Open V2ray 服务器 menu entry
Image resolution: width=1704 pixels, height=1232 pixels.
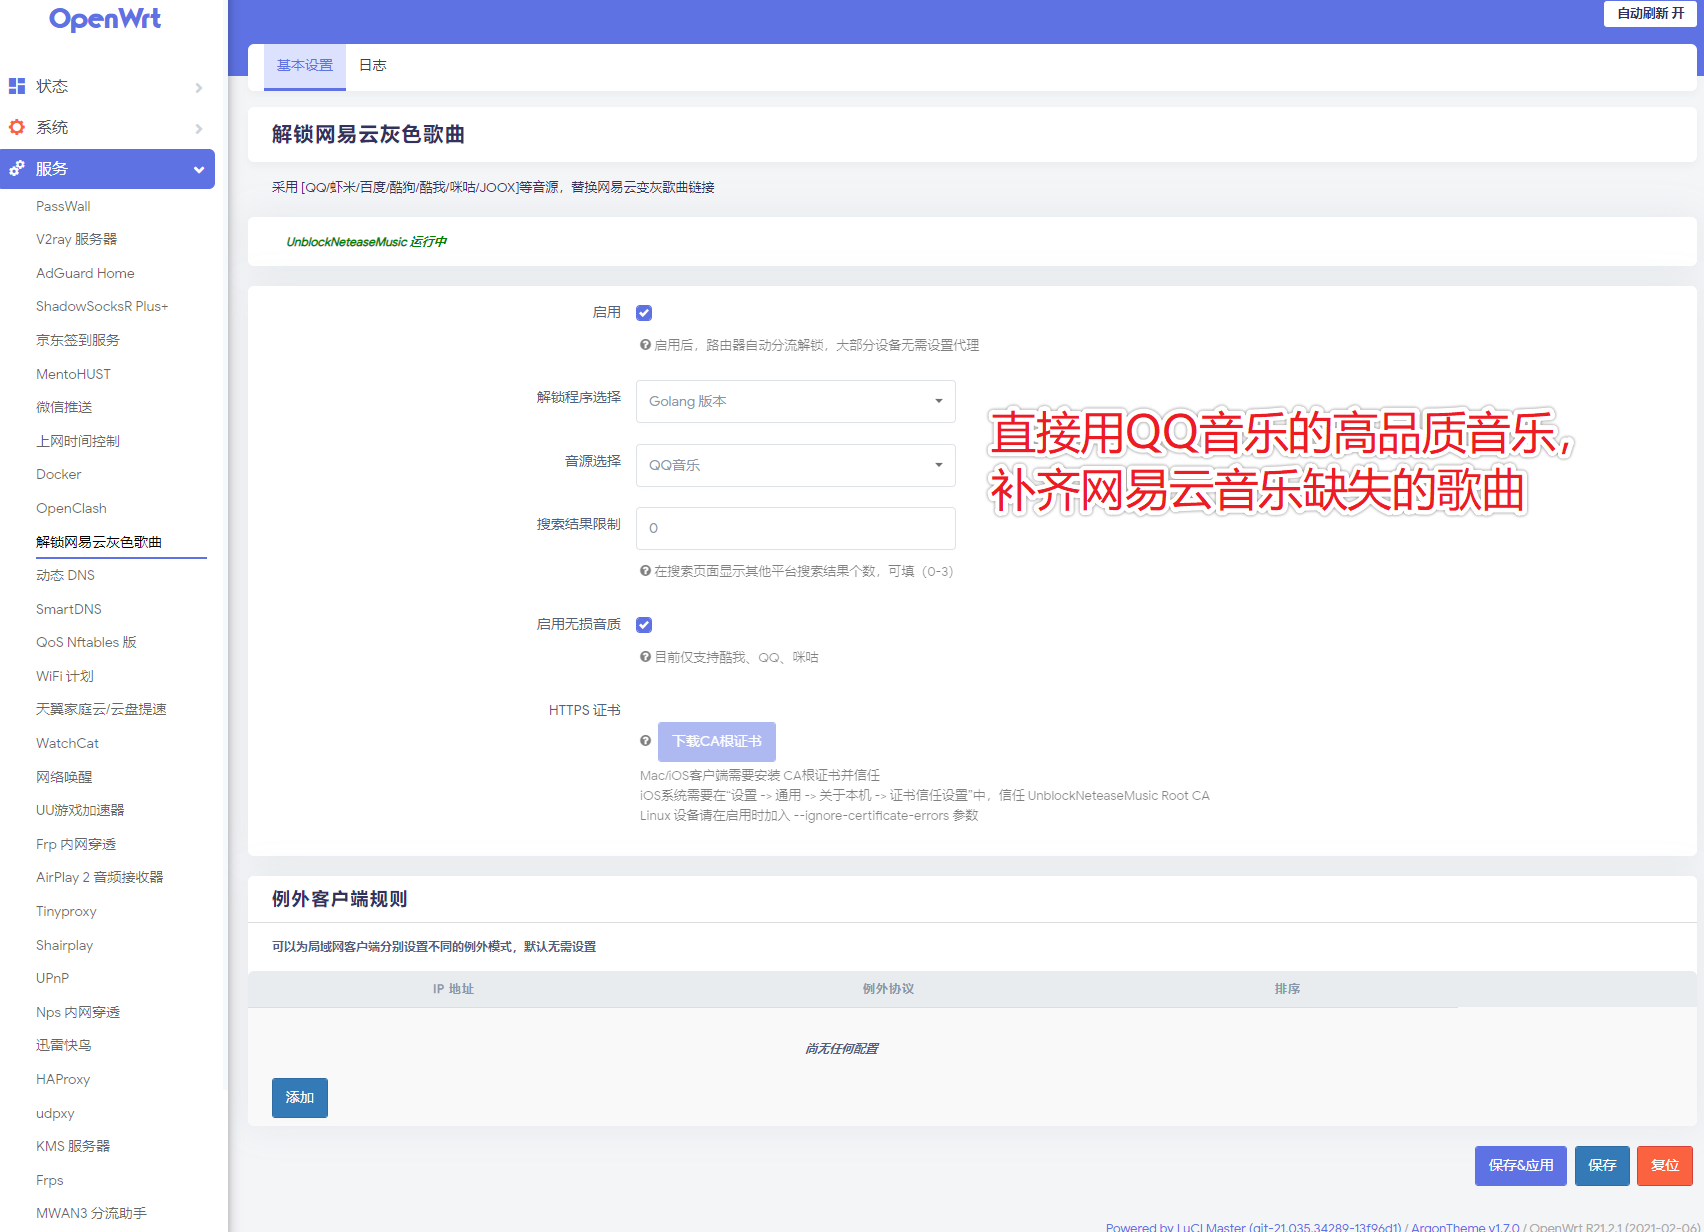[76, 239]
